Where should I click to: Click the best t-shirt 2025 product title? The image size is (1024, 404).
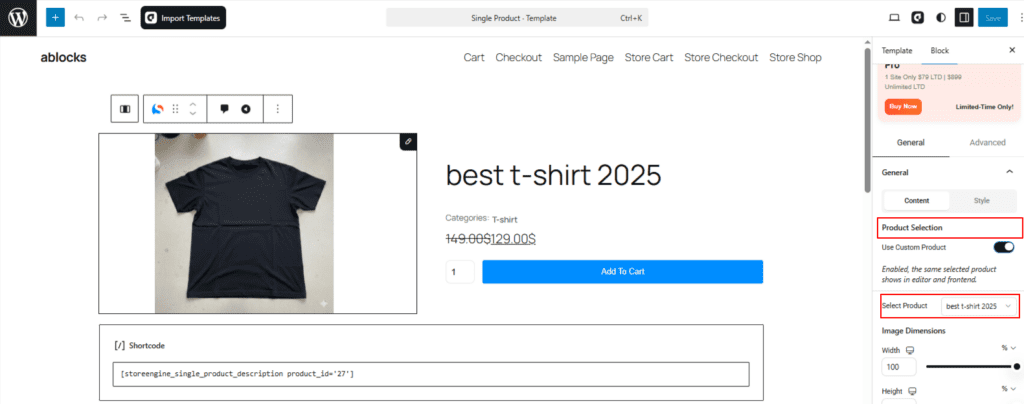(x=553, y=175)
